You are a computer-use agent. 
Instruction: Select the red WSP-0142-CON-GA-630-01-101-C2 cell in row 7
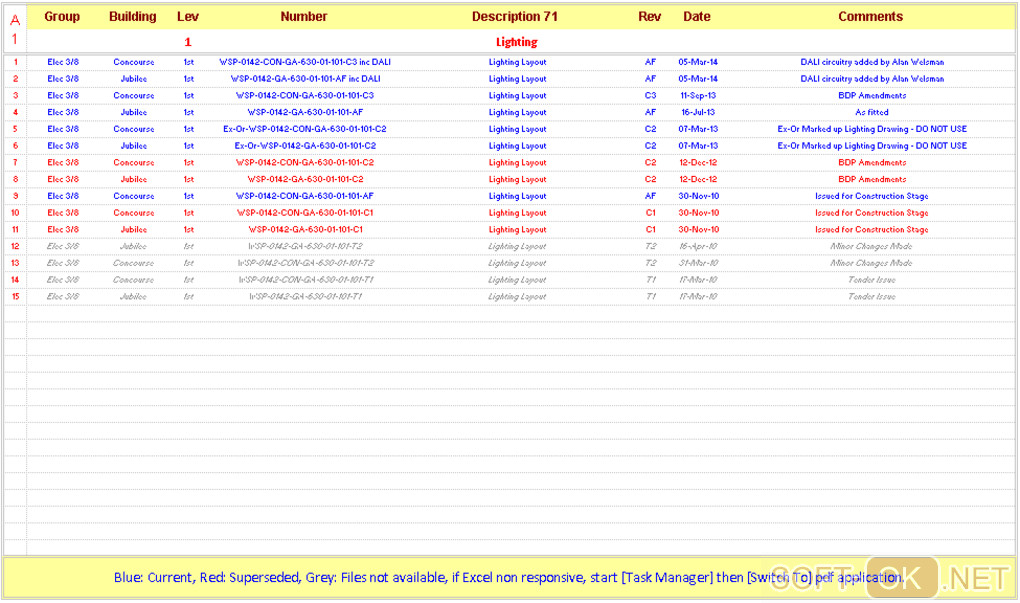304,163
